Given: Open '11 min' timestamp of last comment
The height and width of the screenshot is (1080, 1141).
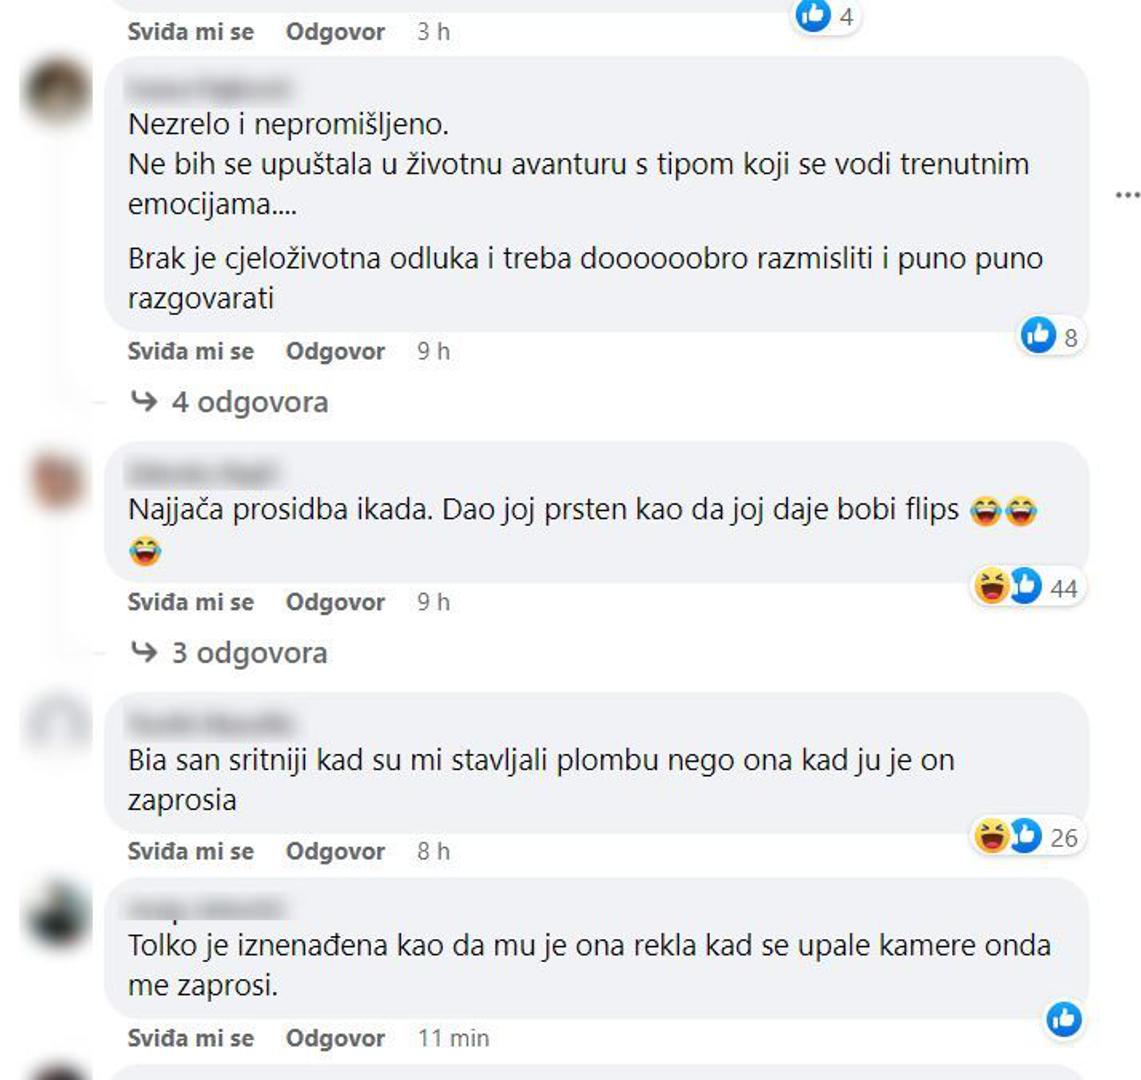Looking at the screenshot, I should click(453, 1038).
